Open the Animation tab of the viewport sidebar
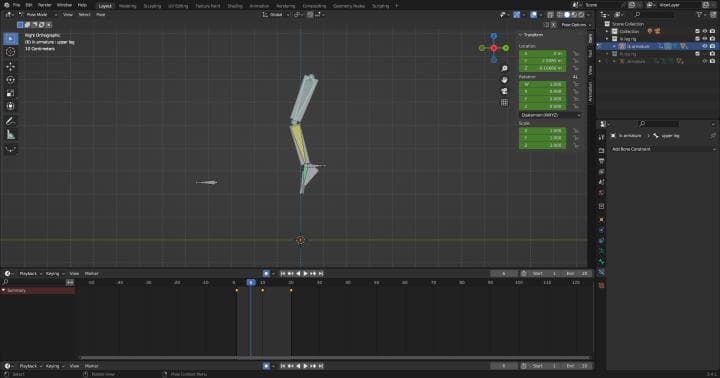 (591, 92)
